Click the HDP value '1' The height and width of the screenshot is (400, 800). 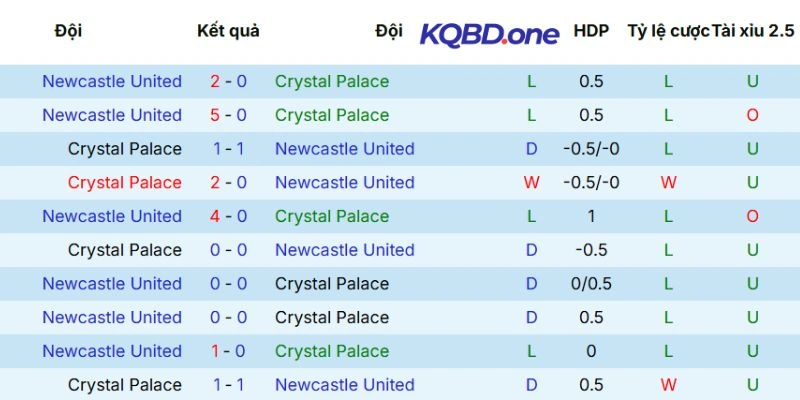(591, 216)
